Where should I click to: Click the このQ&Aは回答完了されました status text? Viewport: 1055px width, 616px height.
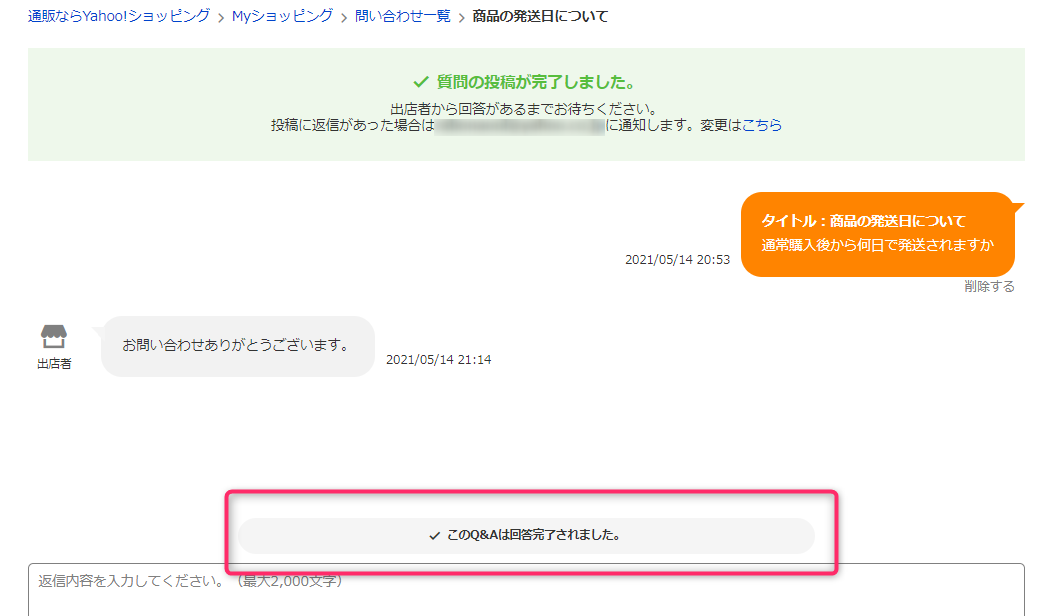[x=534, y=536]
